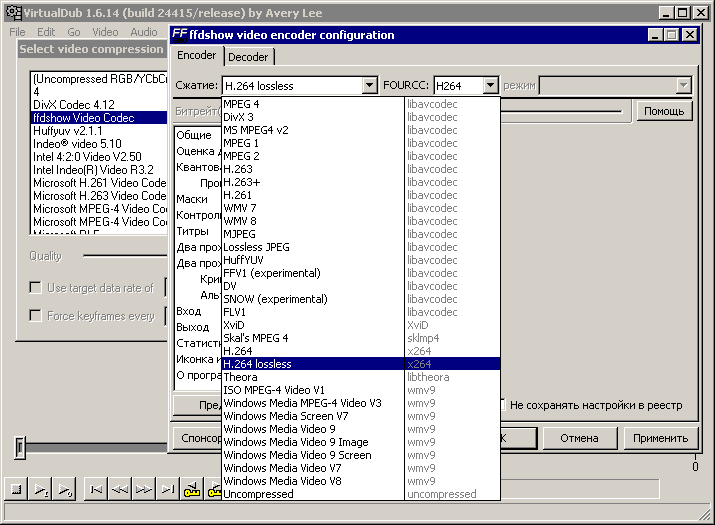The height and width of the screenshot is (525, 715).
Task: Check 'Не сохранять настройки в реестр' option
Action: pos(501,405)
